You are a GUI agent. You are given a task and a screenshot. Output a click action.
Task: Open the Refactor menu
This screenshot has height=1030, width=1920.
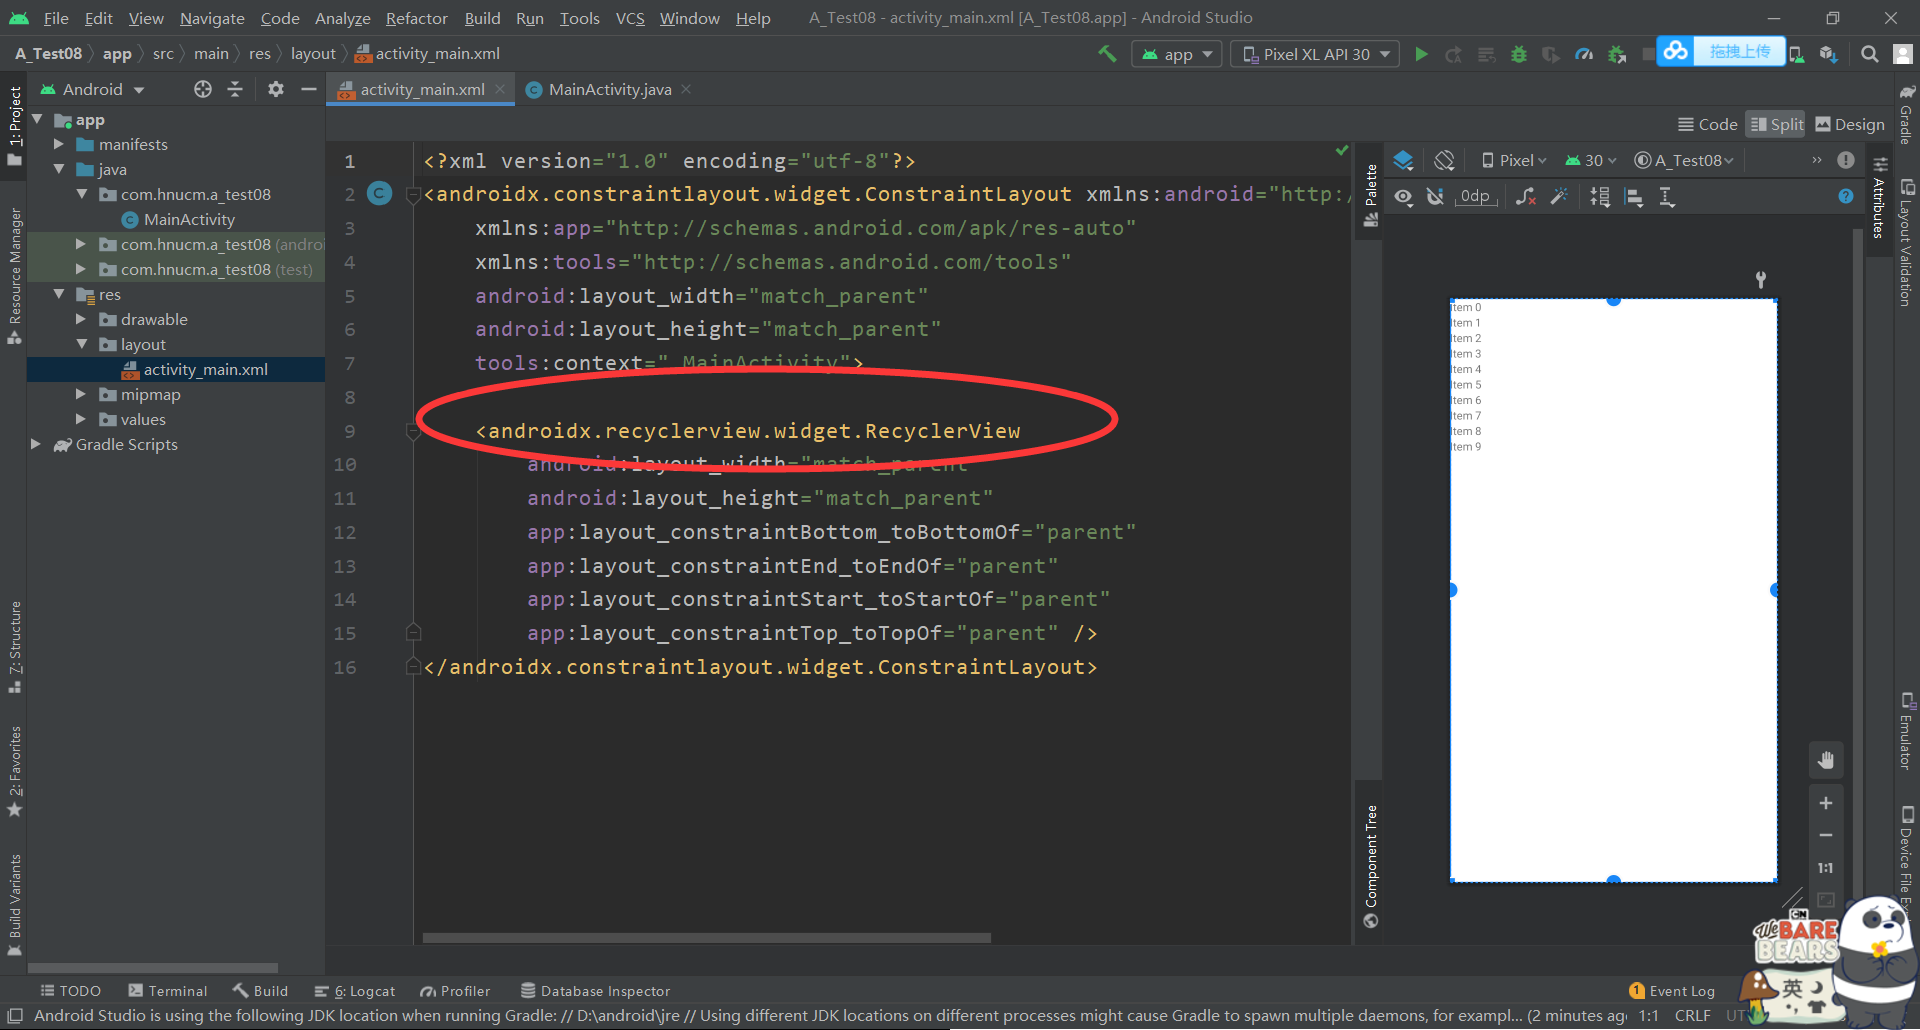(x=416, y=18)
